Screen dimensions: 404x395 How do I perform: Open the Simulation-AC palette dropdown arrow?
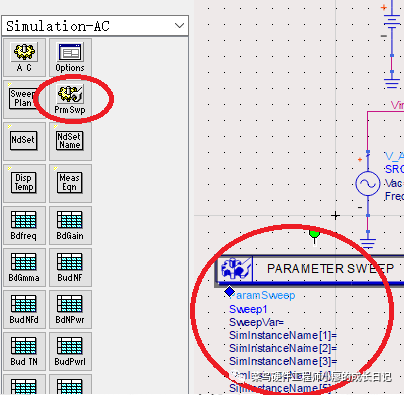179,26
